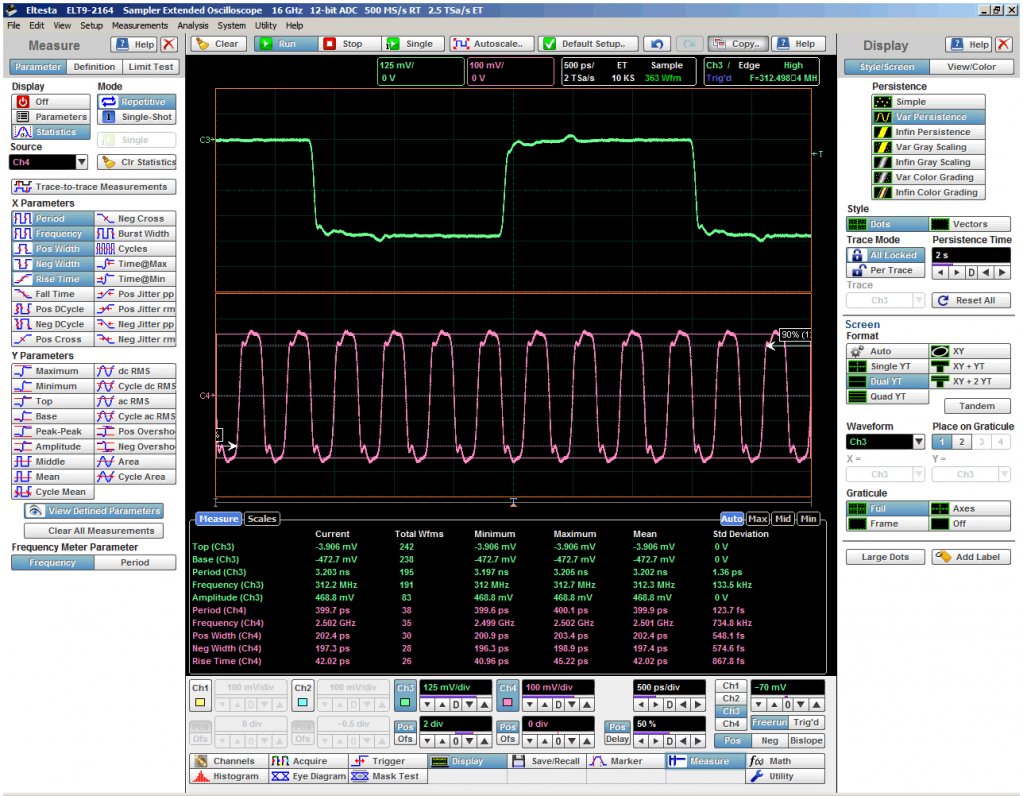The image size is (1023, 796).
Task: Toggle Ch3 channel on/off button
Action: (405, 688)
